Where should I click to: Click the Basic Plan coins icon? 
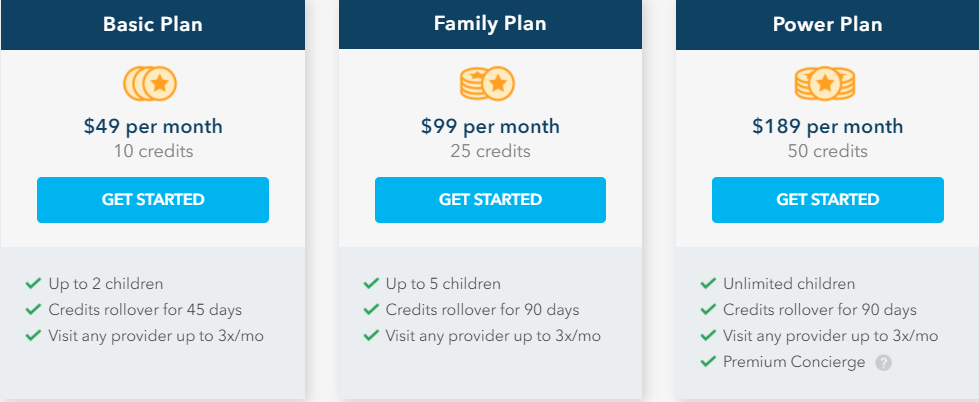(x=150, y=83)
